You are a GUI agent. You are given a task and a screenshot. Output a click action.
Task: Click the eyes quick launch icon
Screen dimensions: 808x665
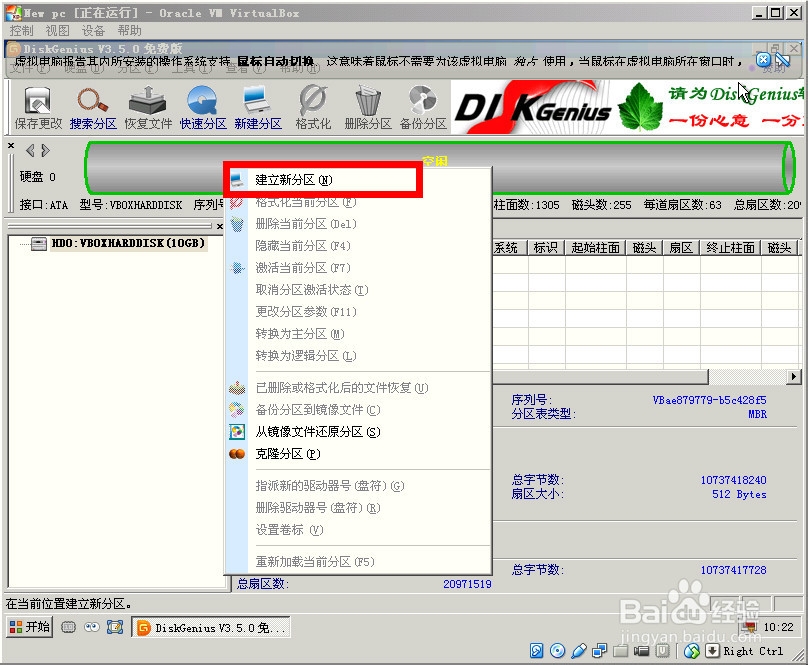click(x=92, y=627)
